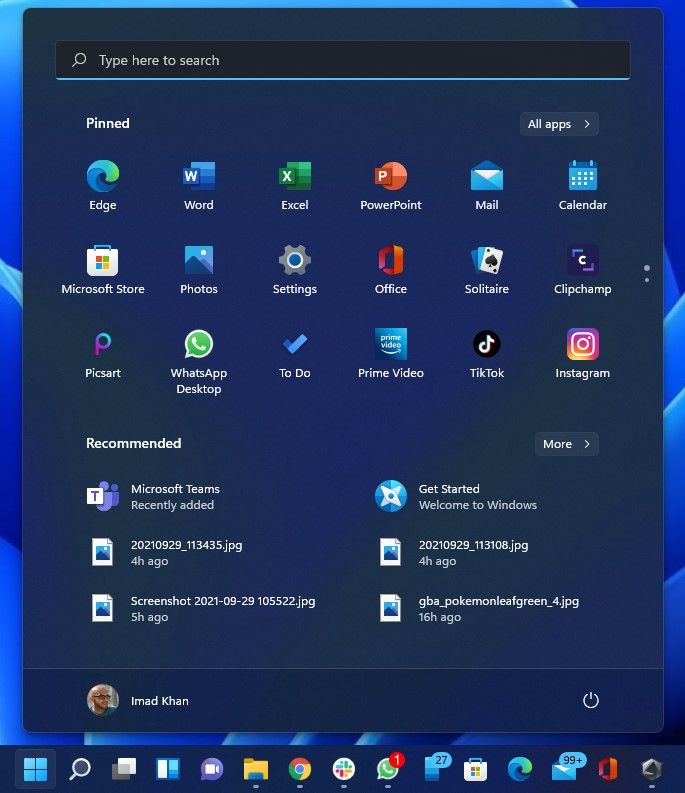685x793 pixels.
Task: Launch Solitaire from pinned apps
Action: (487, 270)
